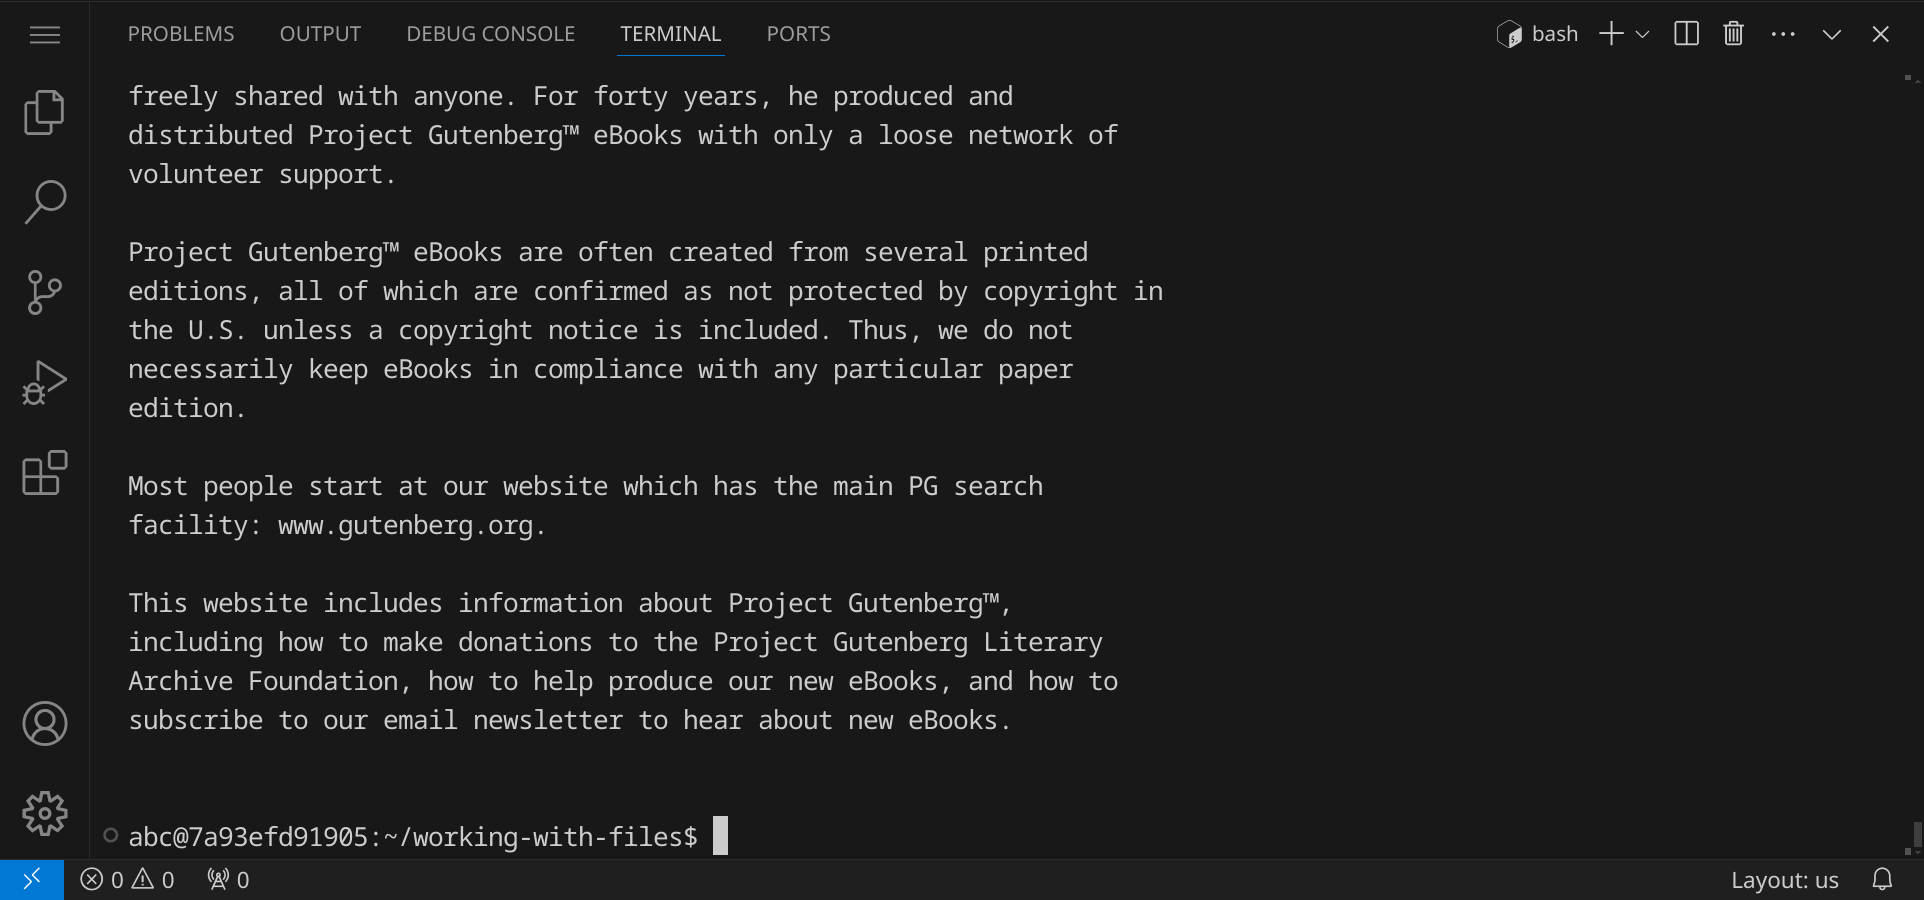1924x900 pixels.
Task: Hide the panel using the chevron
Action: coord(1831,34)
